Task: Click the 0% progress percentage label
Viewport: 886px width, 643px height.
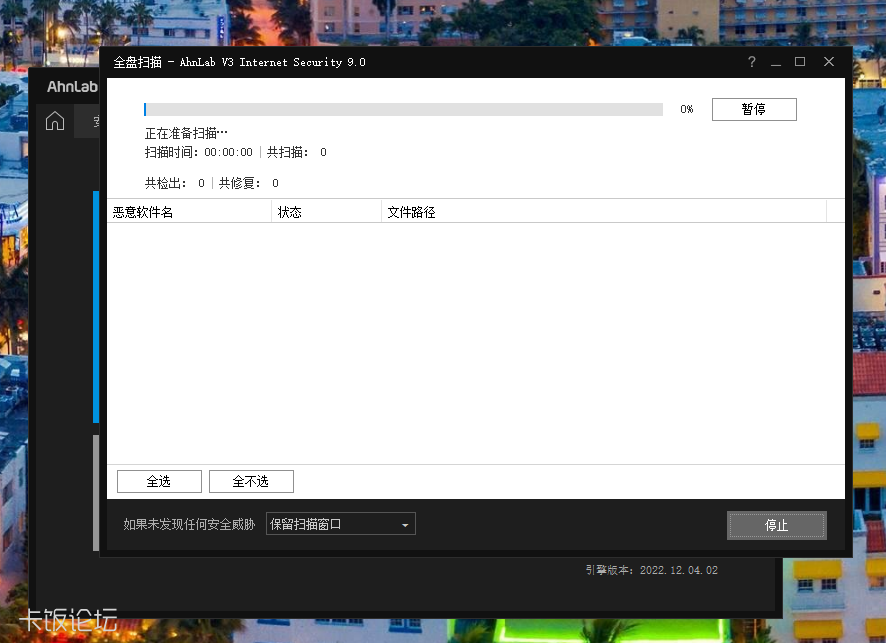Action: (x=685, y=110)
